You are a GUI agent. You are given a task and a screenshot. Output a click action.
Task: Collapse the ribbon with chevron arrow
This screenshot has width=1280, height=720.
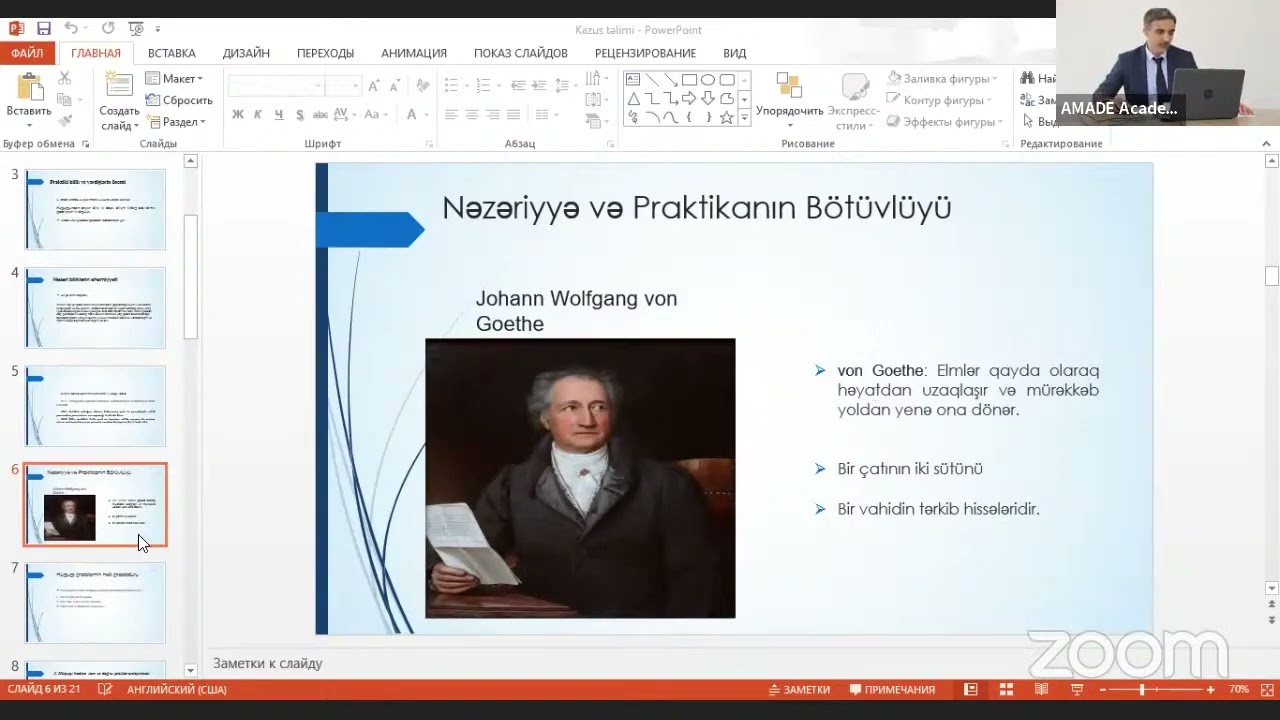click(x=1266, y=144)
